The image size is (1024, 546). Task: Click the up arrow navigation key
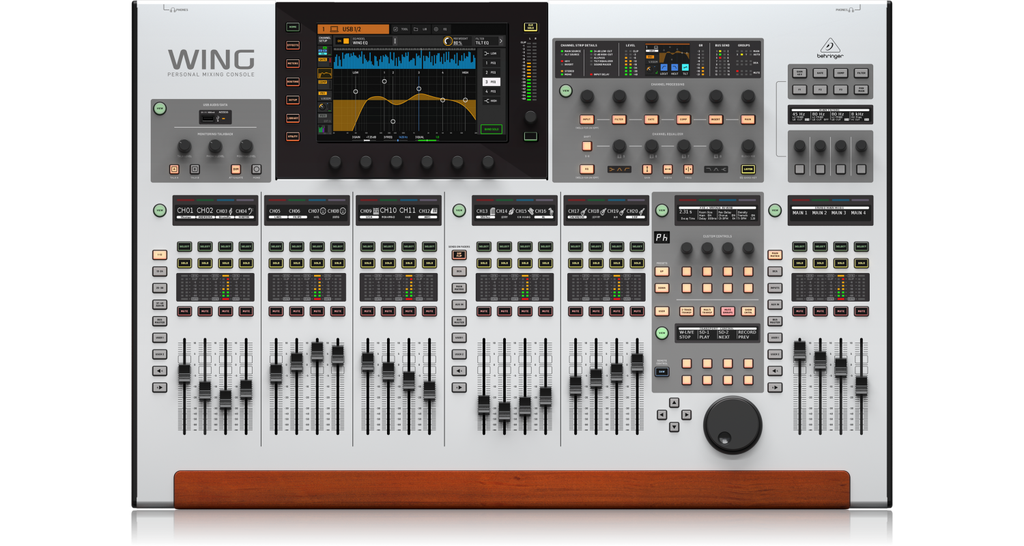674,403
